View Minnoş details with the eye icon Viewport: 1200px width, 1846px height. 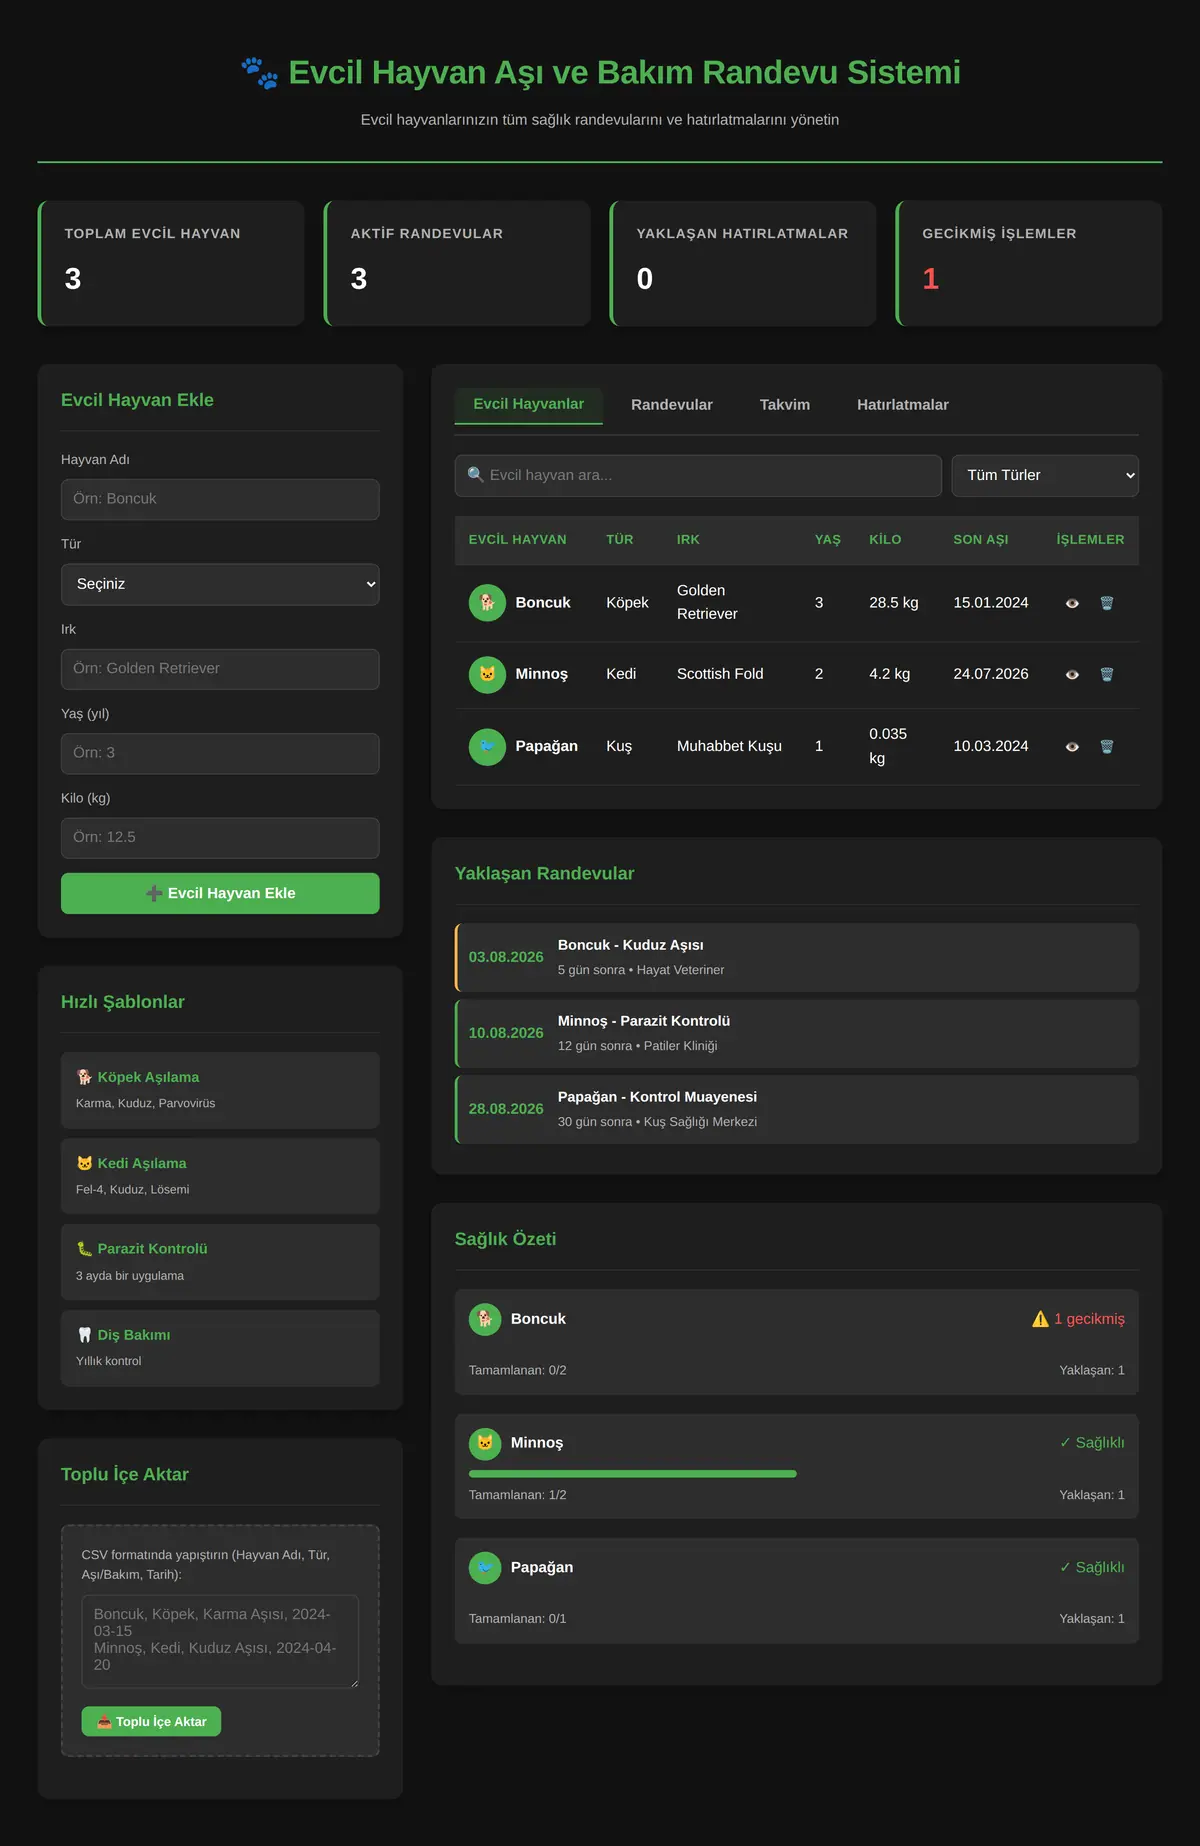[x=1072, y=674]
